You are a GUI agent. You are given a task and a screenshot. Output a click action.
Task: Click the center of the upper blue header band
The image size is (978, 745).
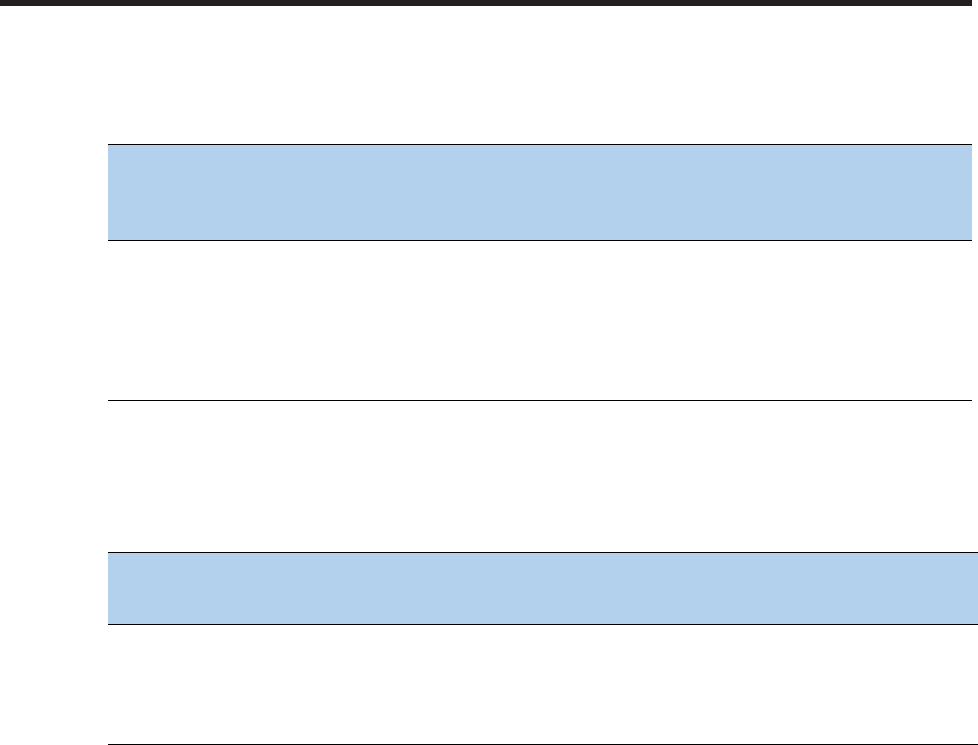click(x=539, y=192)
